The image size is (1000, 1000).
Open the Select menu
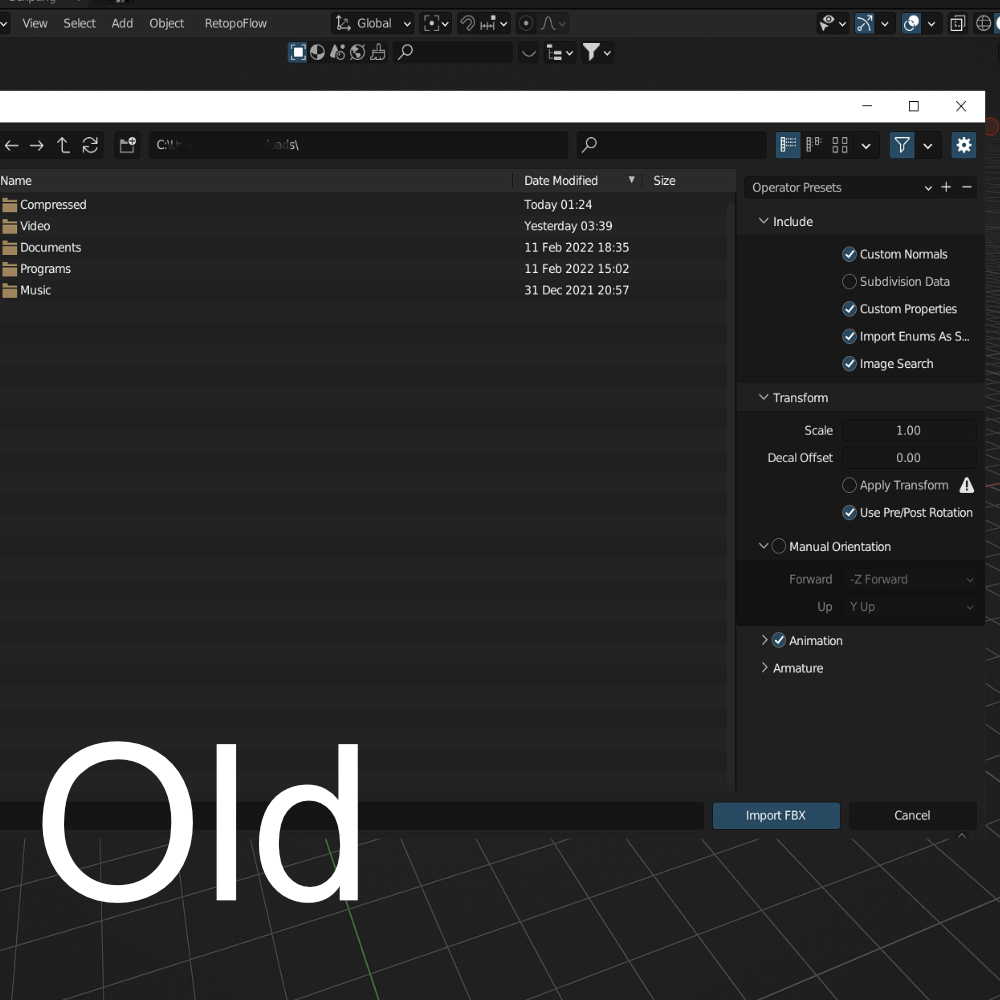[x=79, y=24]
